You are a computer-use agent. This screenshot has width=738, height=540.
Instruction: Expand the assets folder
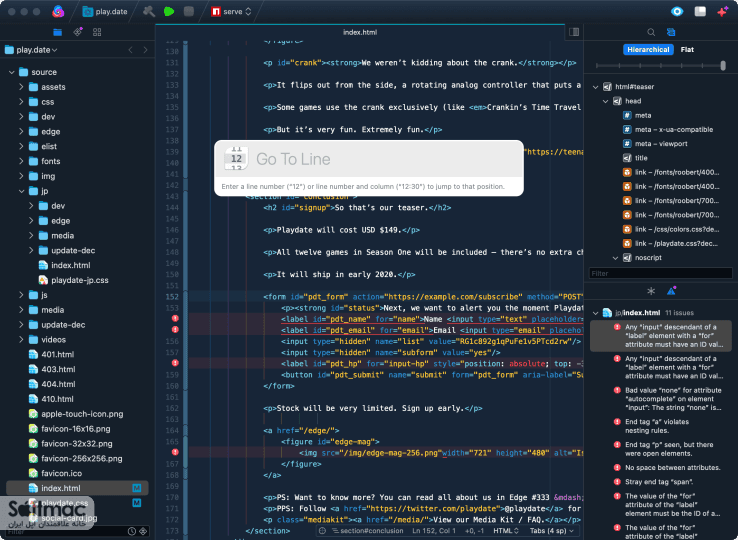(21, 87)
